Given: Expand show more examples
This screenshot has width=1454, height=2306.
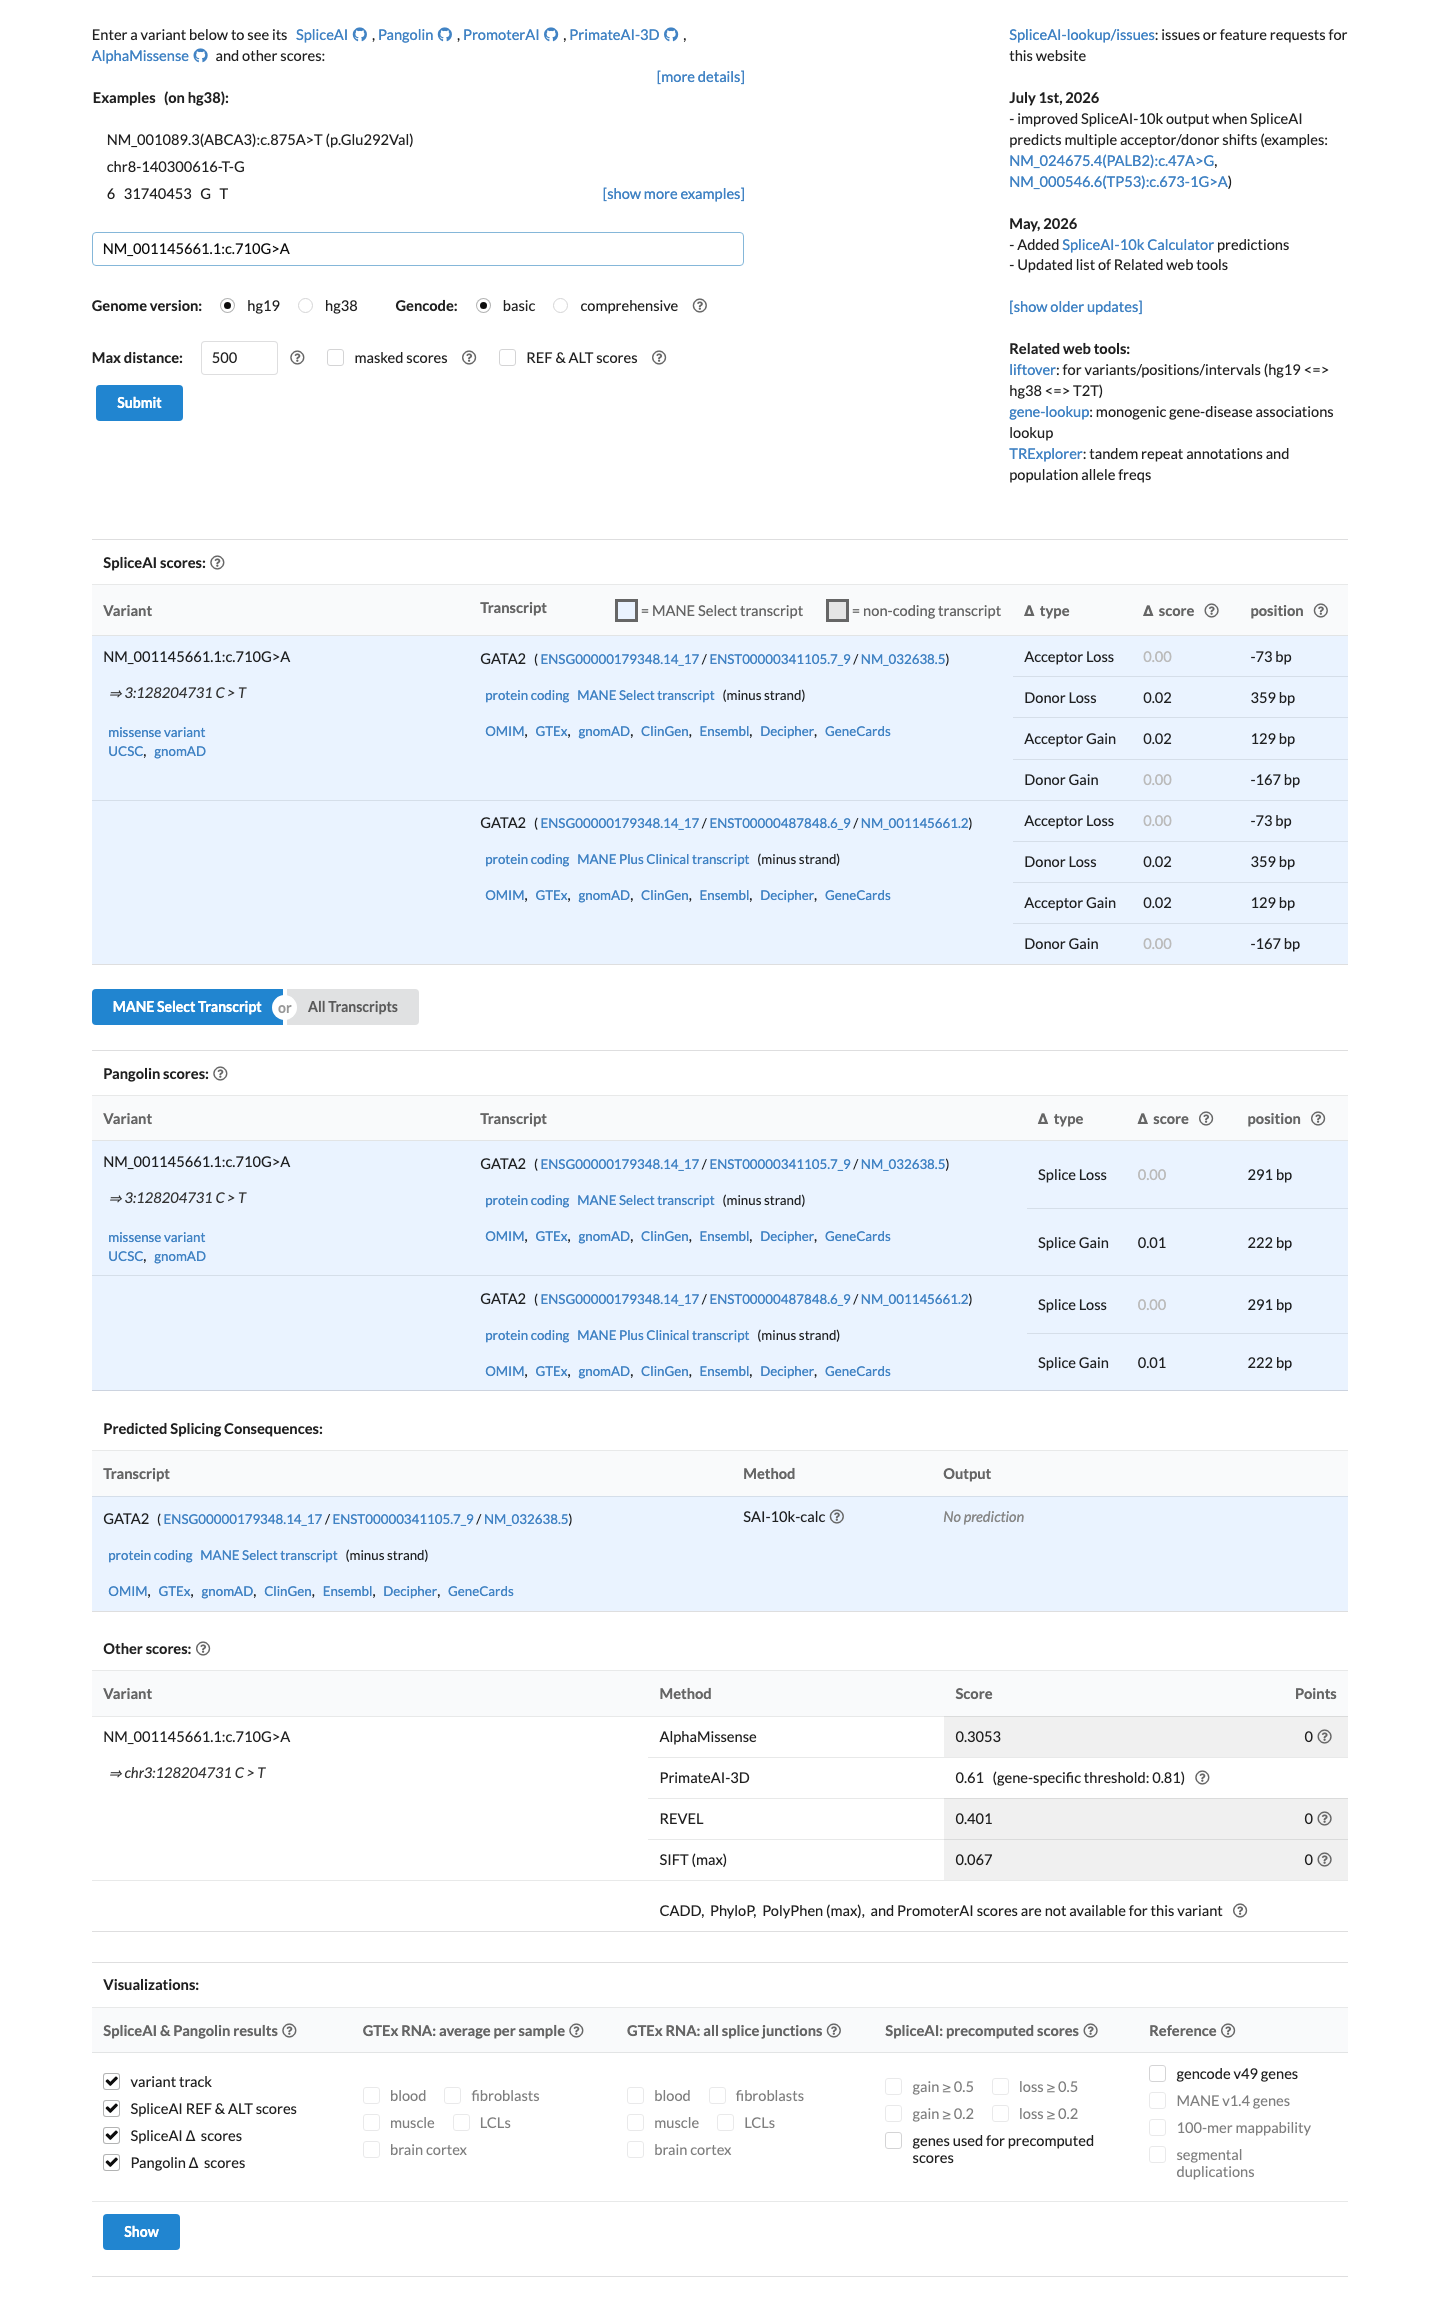Looking at the screenshot, I should [x=673, y=194].
